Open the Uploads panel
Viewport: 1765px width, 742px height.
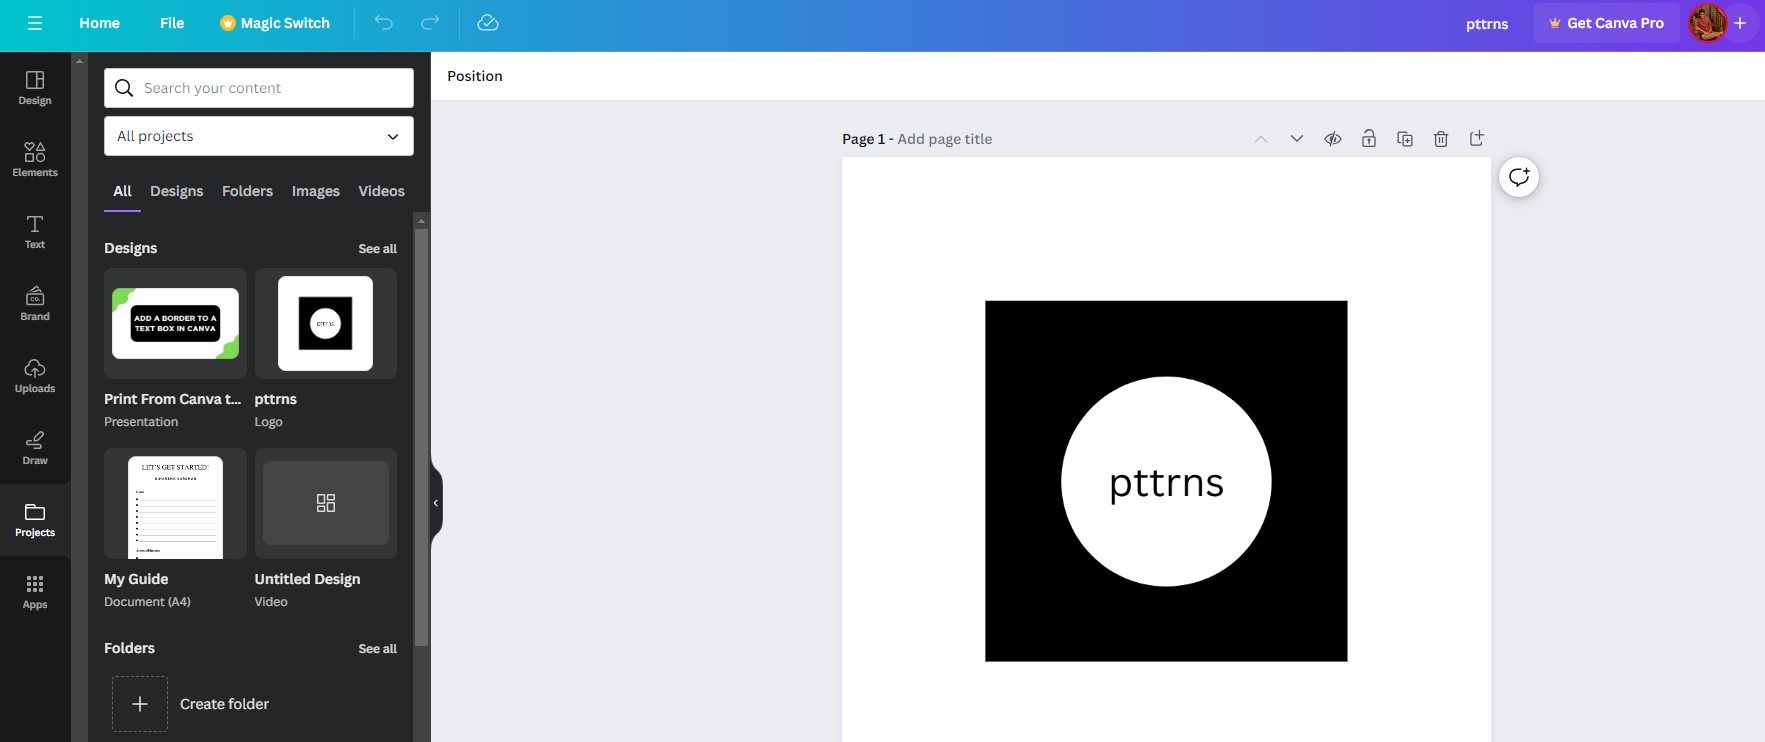click(35, 376)
